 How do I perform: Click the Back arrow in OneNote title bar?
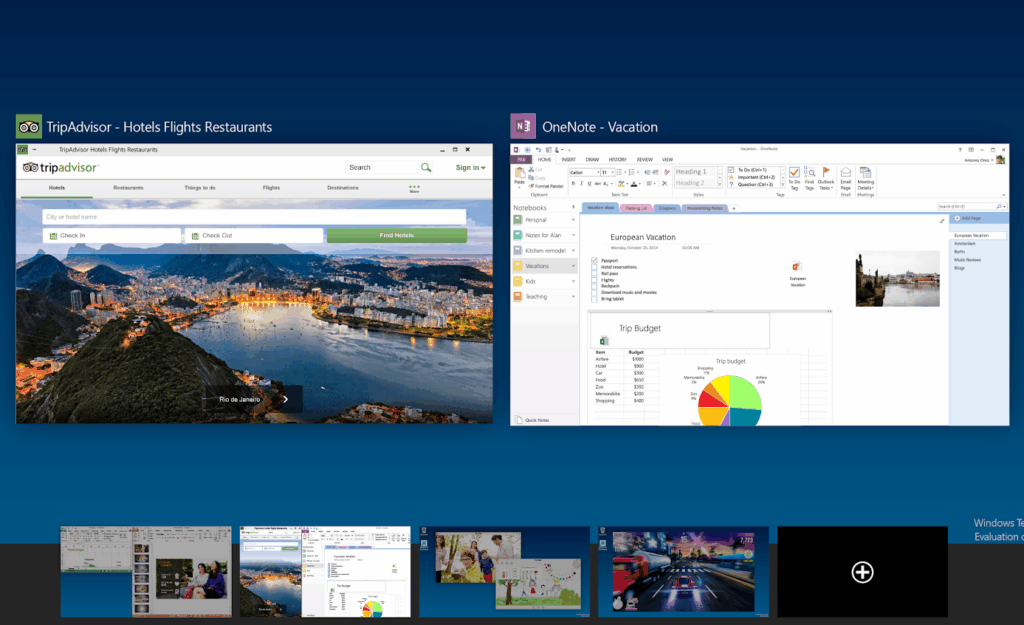tap(527, 150)
